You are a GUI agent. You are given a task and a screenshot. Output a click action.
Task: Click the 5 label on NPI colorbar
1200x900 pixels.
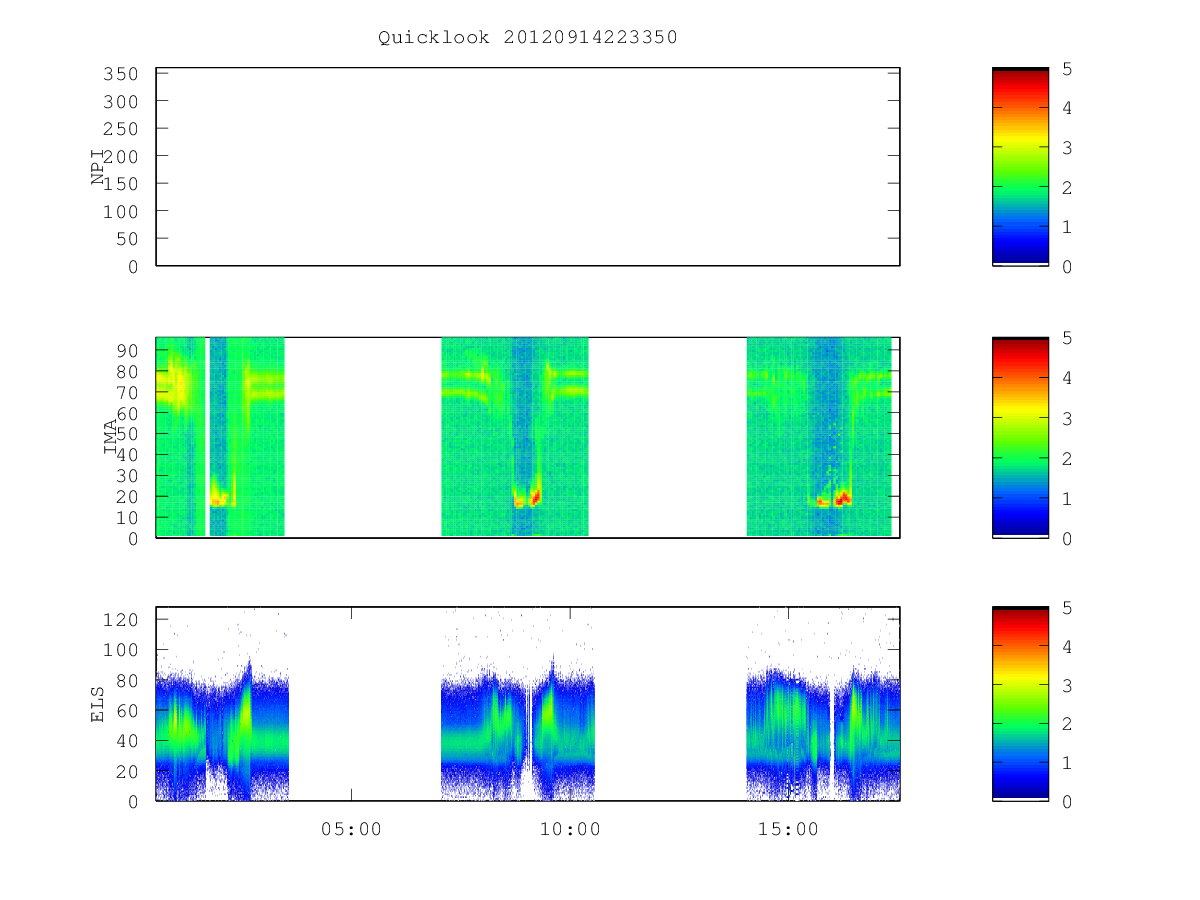click(x=1068, y=69)
